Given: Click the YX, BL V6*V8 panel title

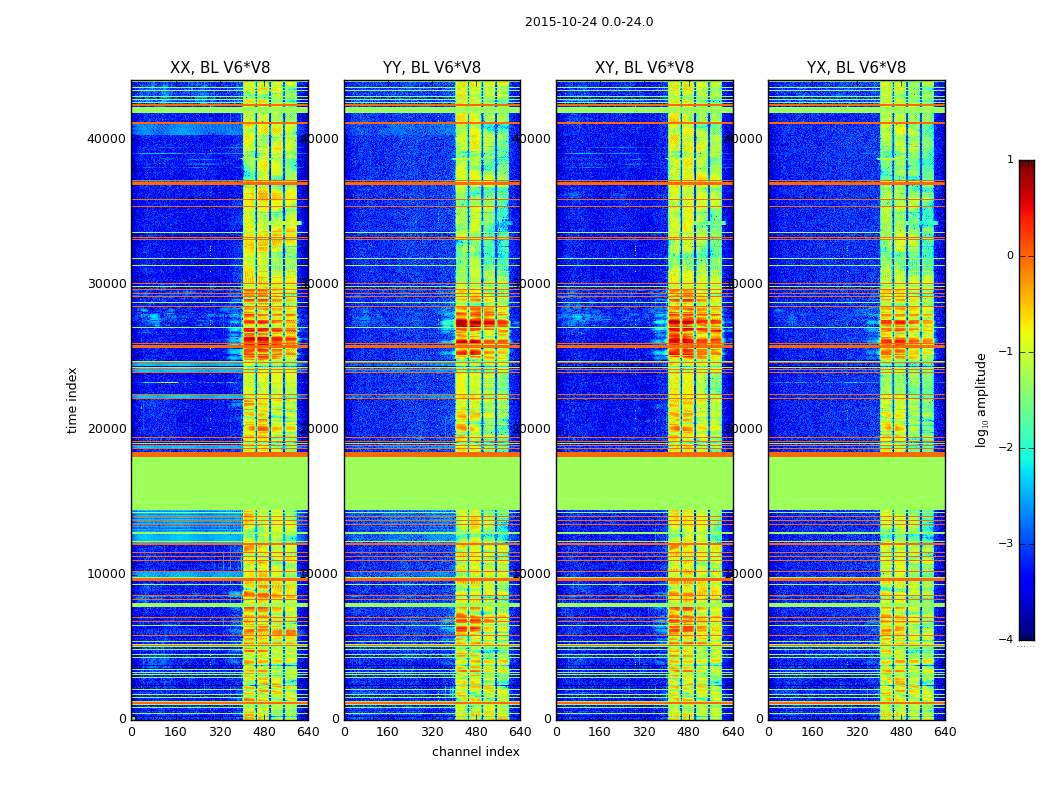Looking at the screenshot, I should click(856, 68).
